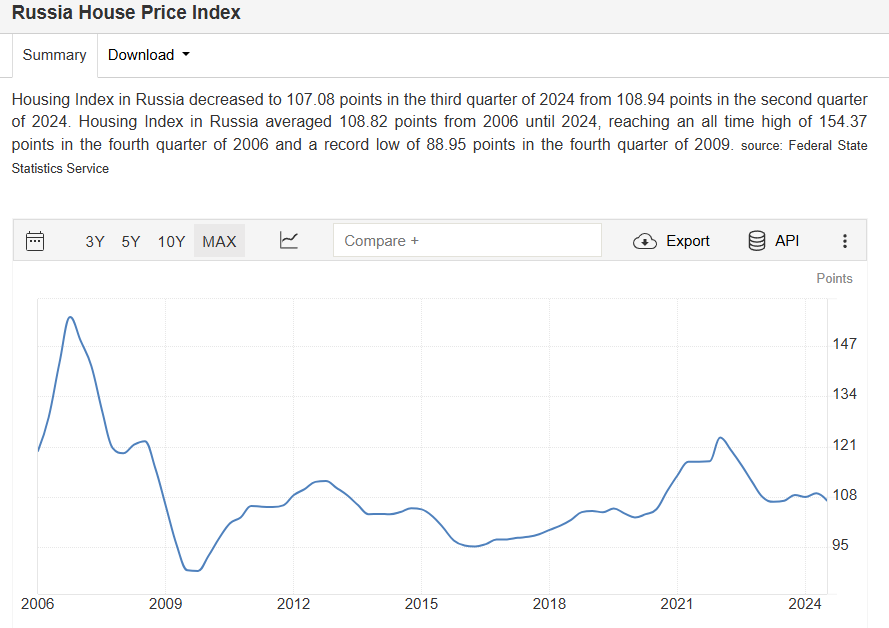Switch chart to 10Y range
The width and height of the screenshot is (889, 628).
coord(171,241)
